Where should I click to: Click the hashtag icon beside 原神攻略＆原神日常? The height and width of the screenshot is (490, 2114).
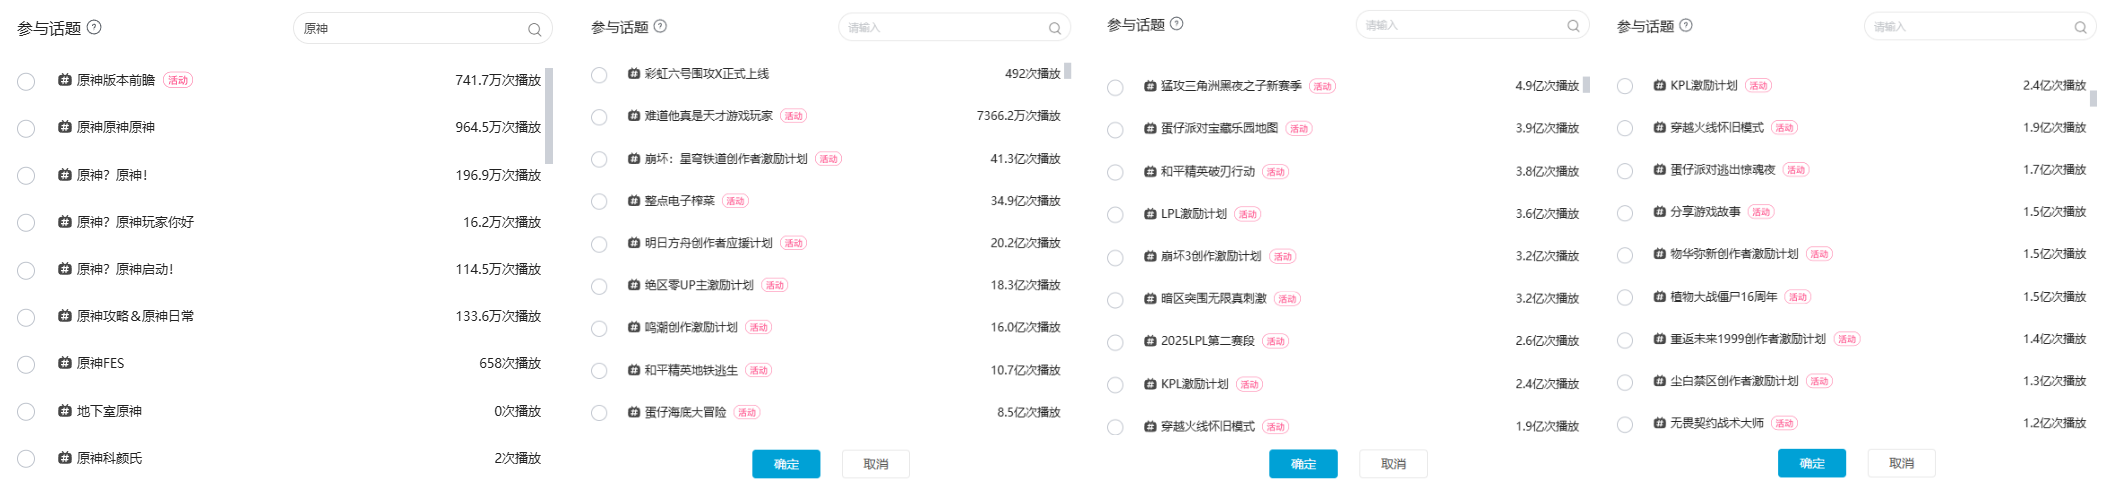click(x=65, y=316)
